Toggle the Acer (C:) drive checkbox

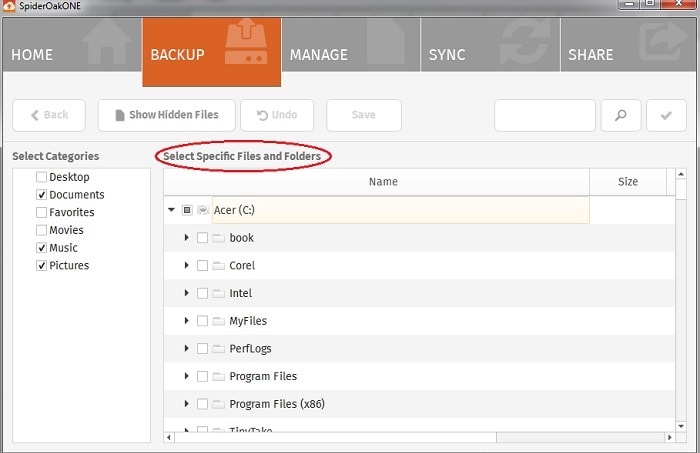187,210
